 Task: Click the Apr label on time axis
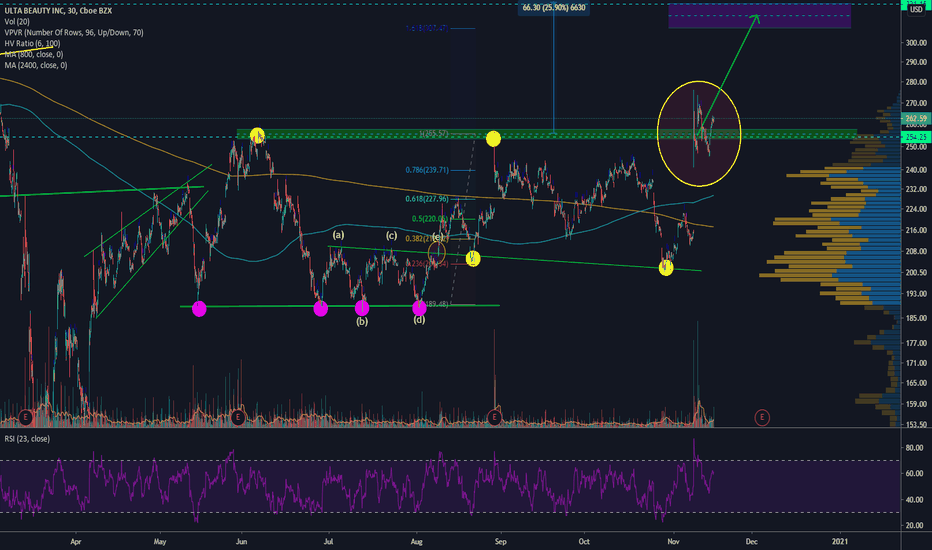click(x=75, y=542)
